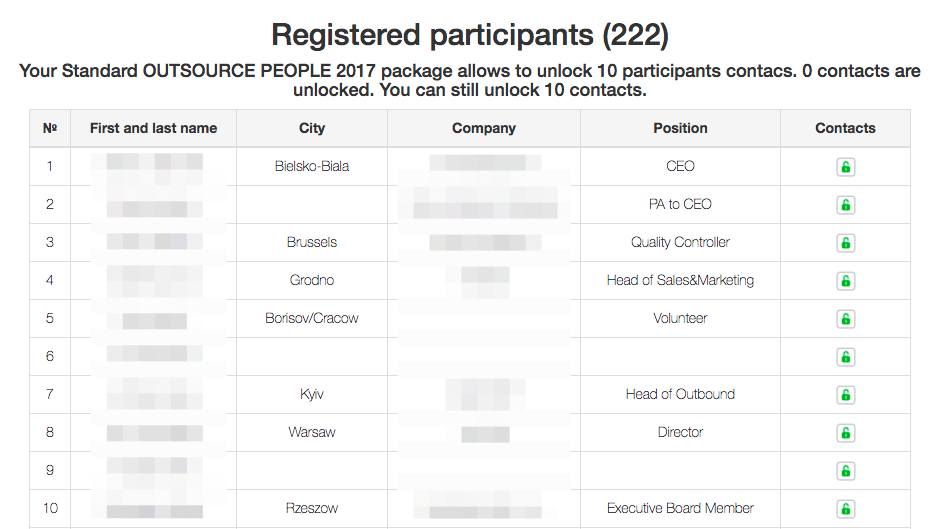This screenshot has height=529, width=948.
Task: Click the № column header
Action: click(50, 128)
